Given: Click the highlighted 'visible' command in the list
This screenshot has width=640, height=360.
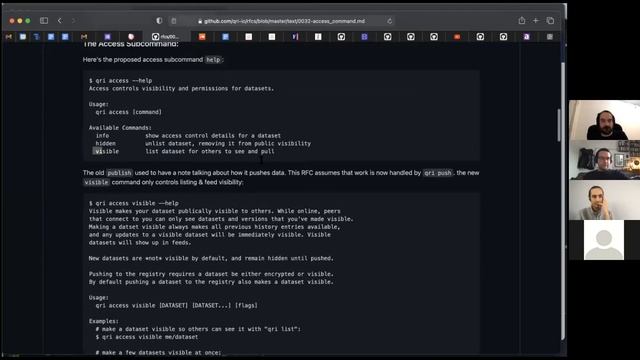Looking at the screenshot, I should pyautogui.click(x=106, y=151).
